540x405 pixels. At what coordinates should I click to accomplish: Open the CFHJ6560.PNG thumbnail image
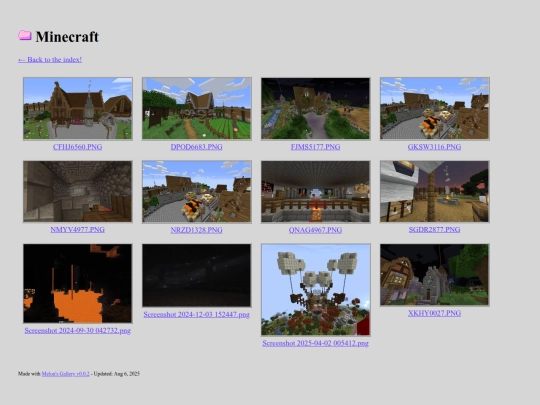78,108
